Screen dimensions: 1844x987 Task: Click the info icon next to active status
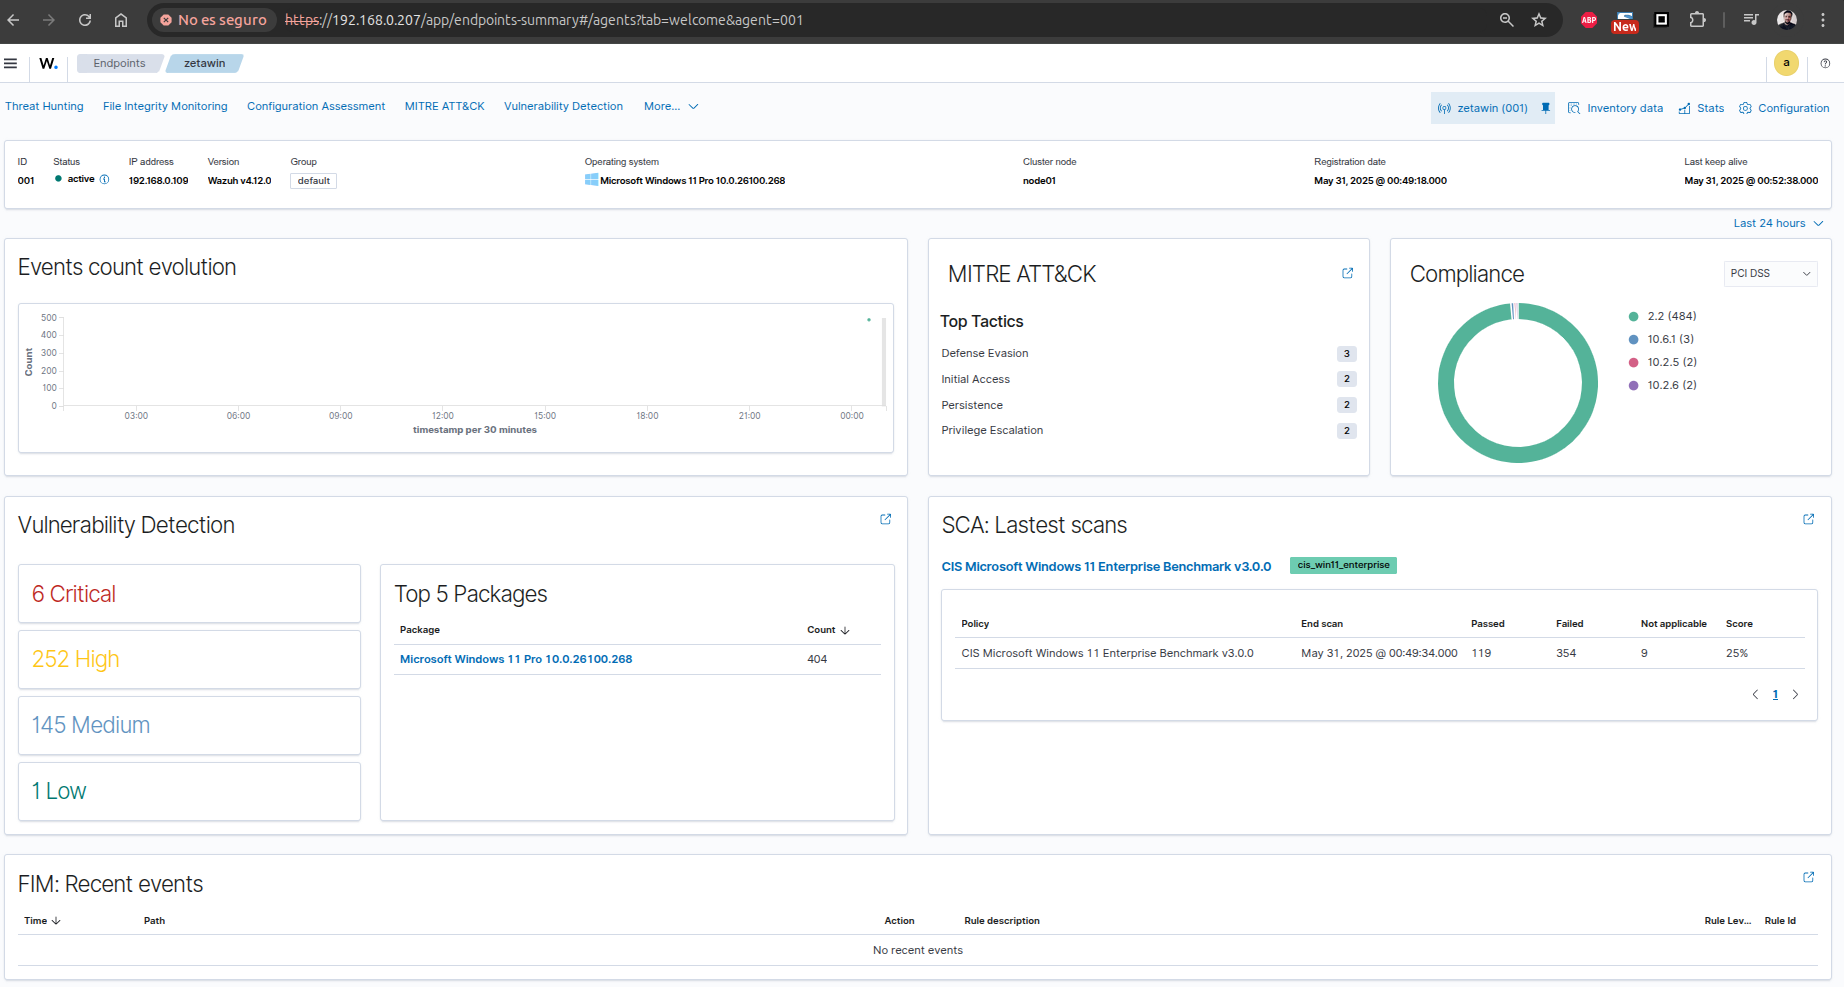coord(104,180)
